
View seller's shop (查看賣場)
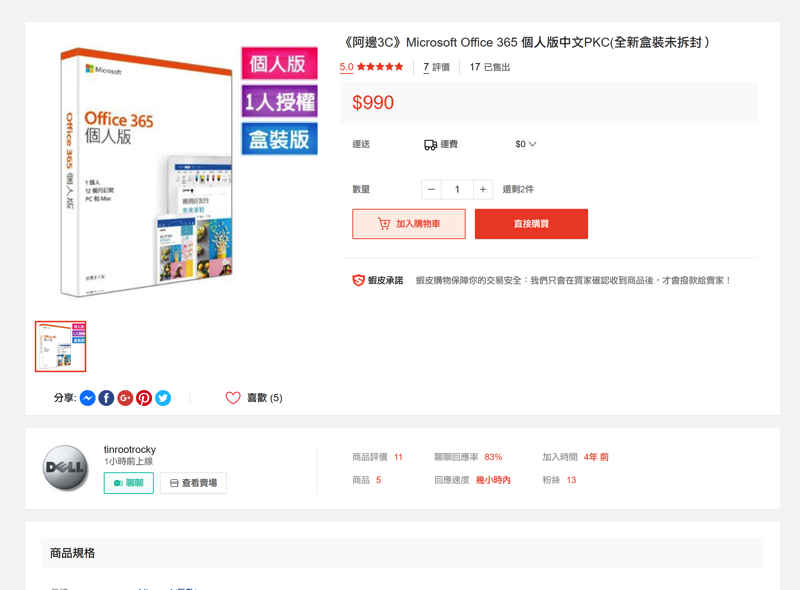(x=193, y=483)
